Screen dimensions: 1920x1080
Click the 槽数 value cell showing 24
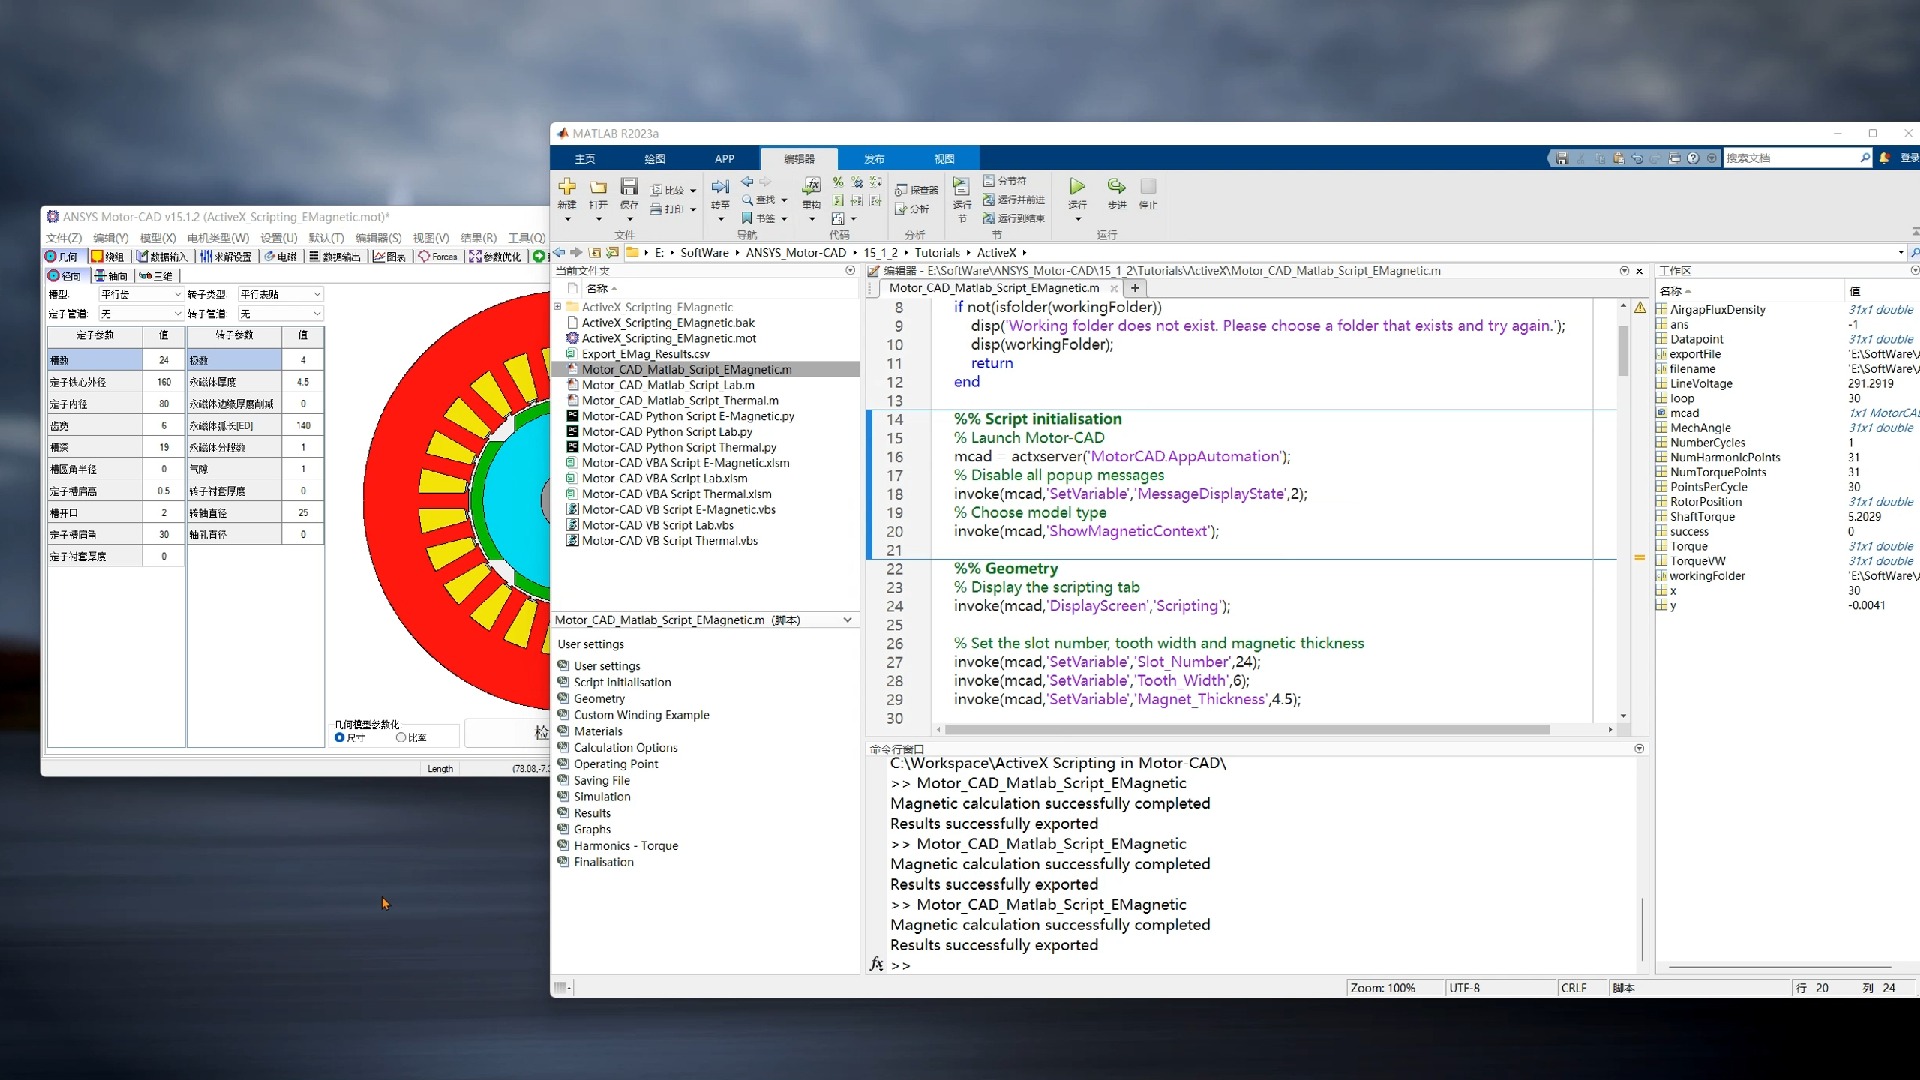click(164, 360)
